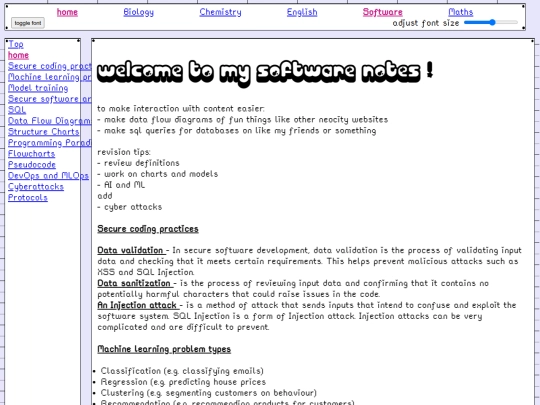Click the Classification bullet item
The height and width of the screenshot is (405, 540).
tap(182, 371)
